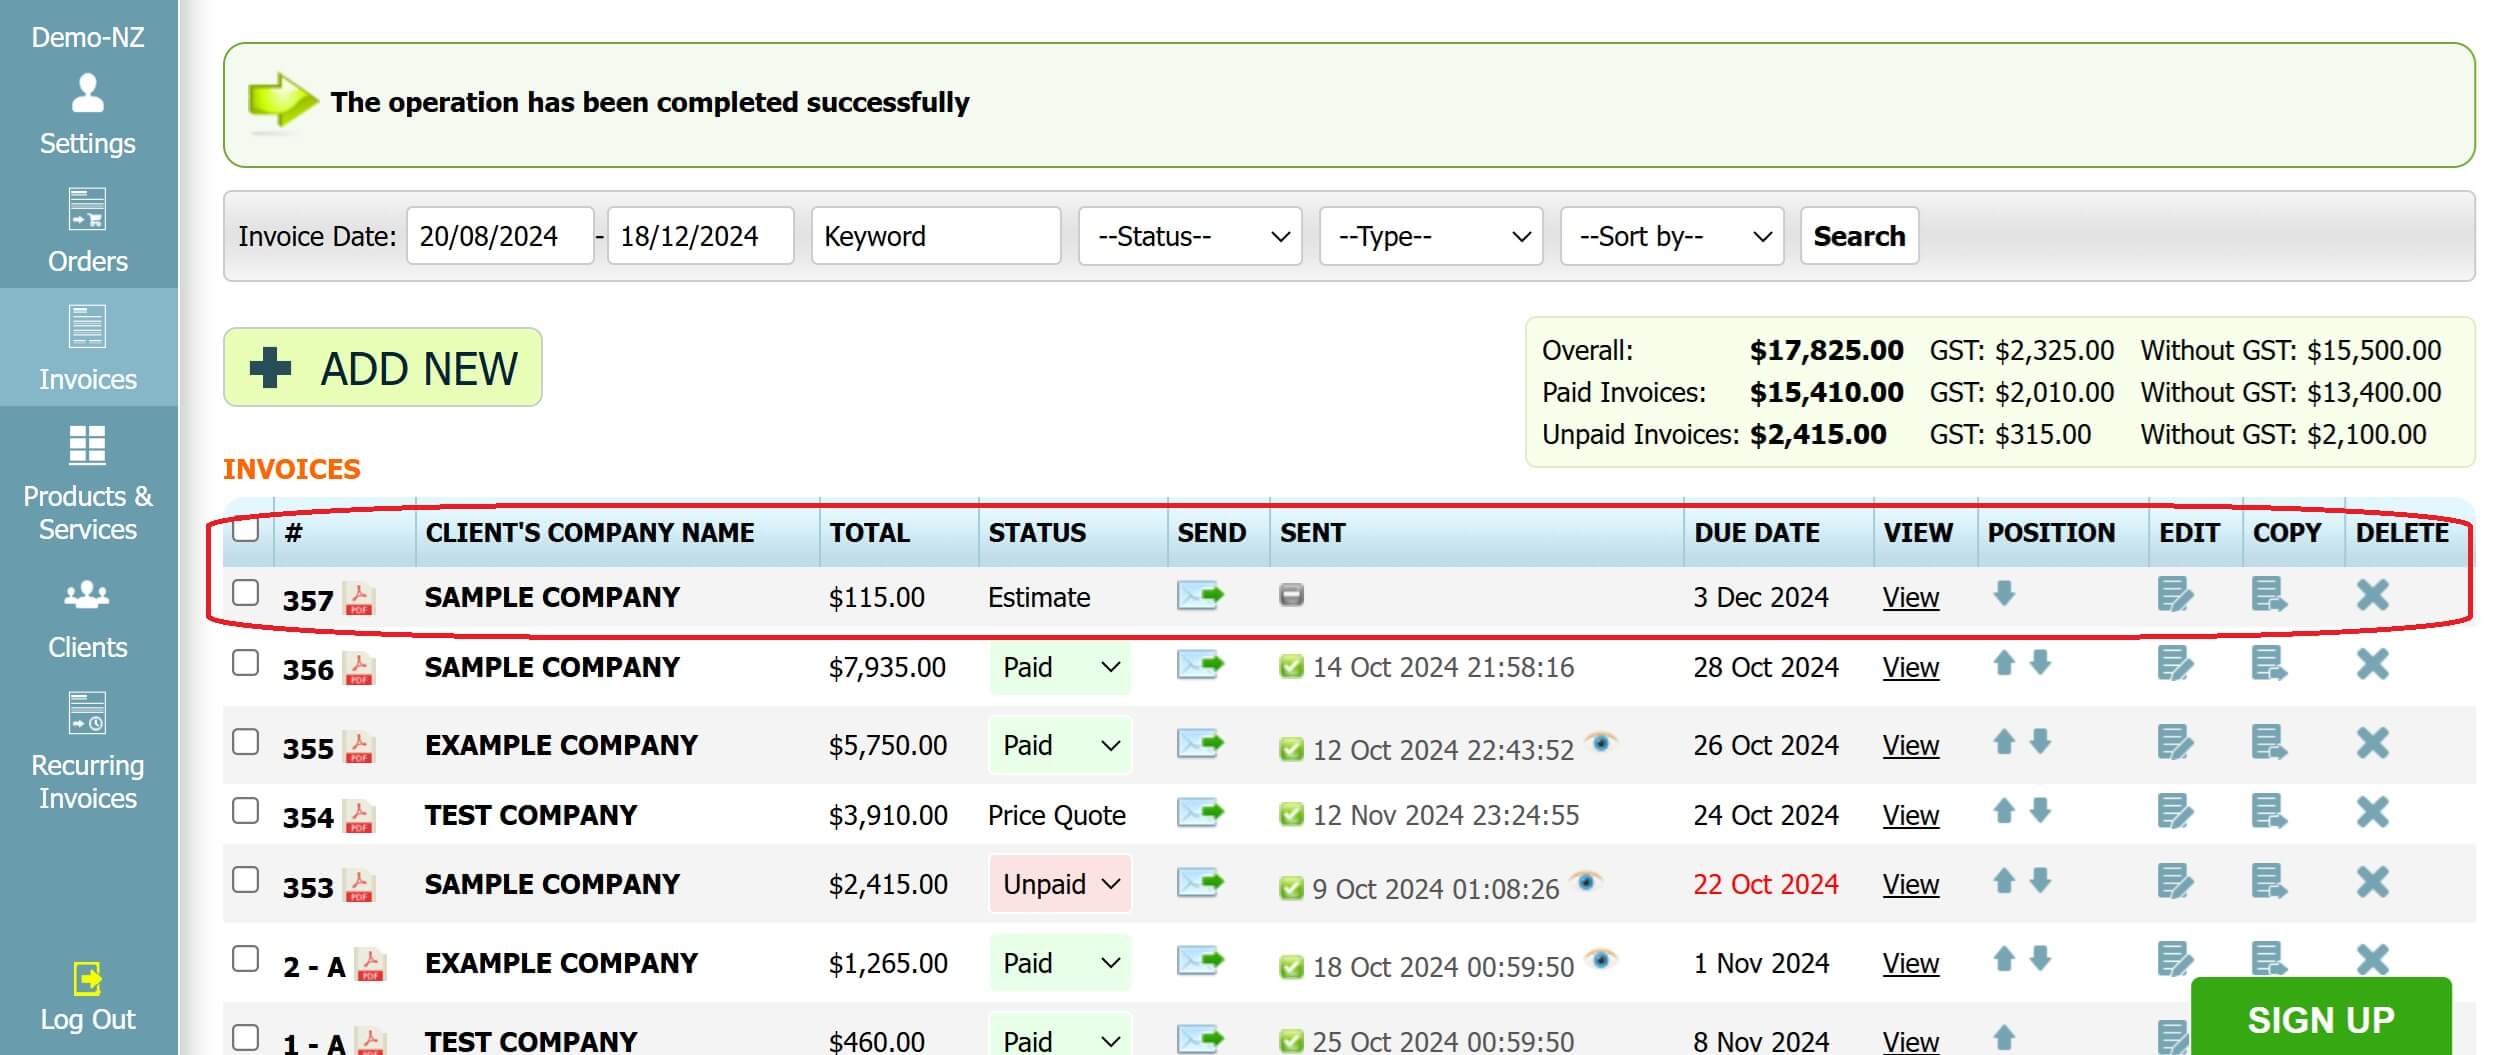
Task: Open View link for invoice 355
Action: (x=1910, y=746)
